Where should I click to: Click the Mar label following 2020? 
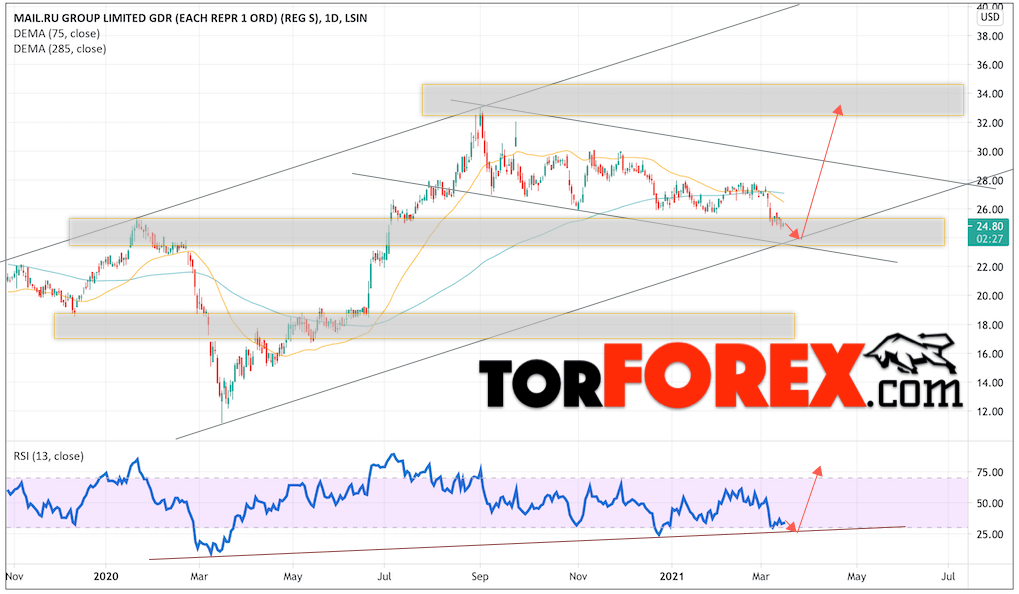[x=199, y=576]
